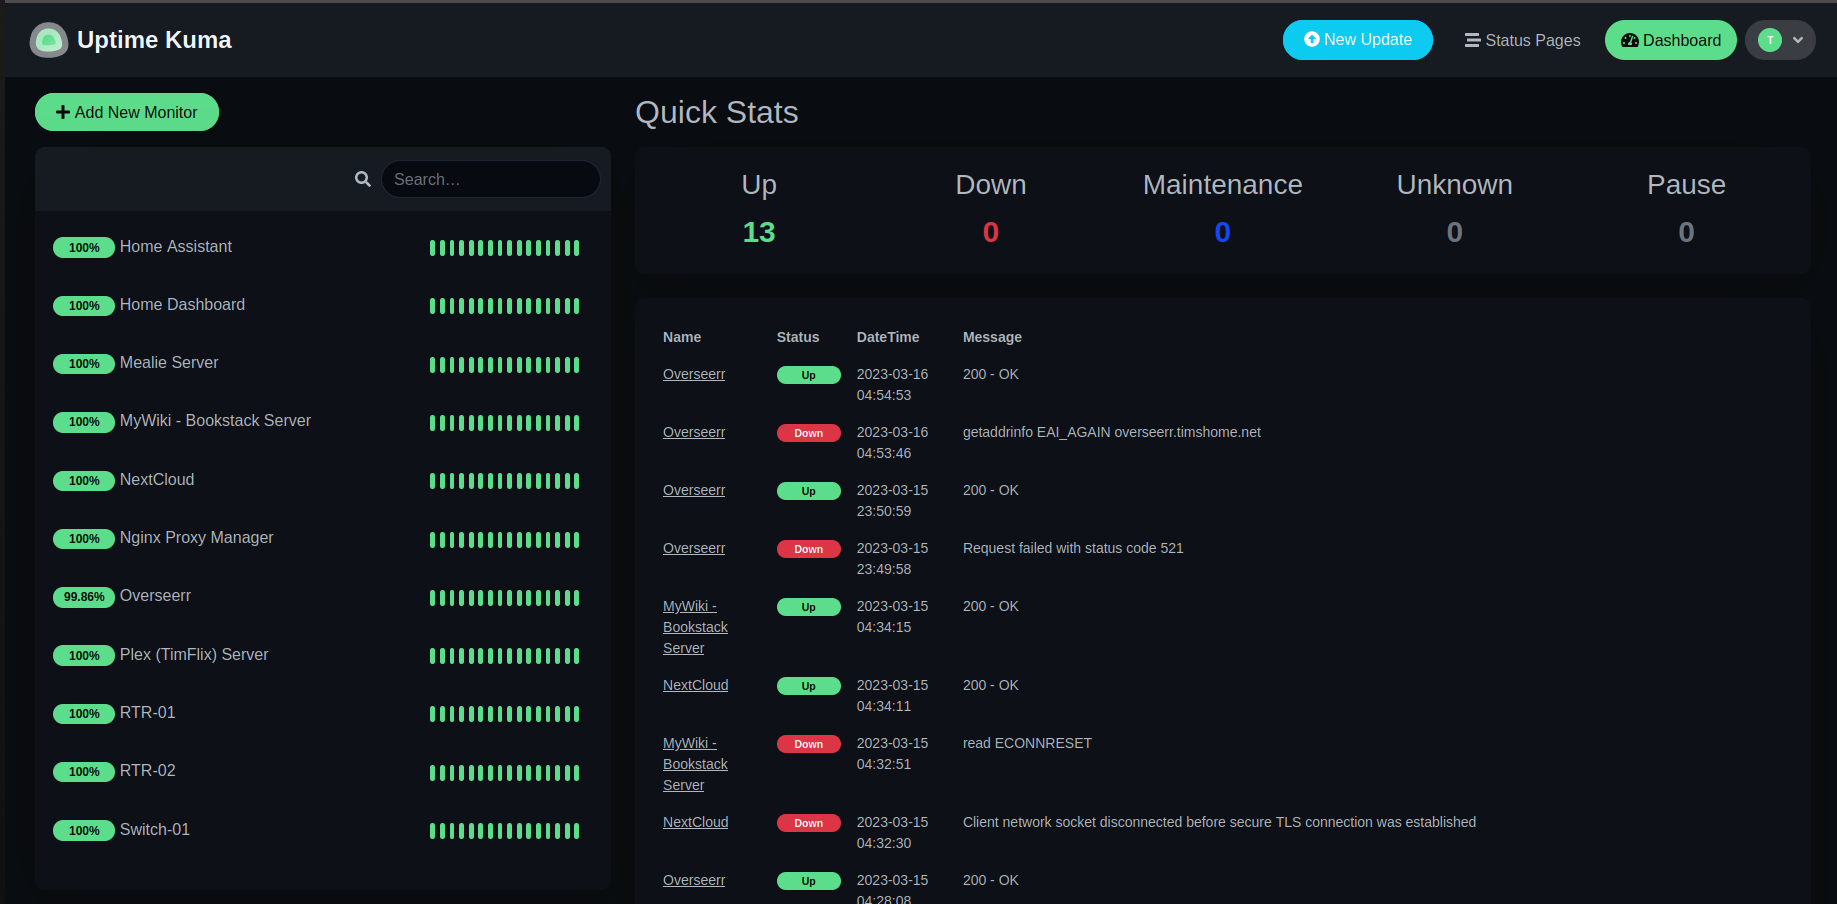1837x904 pixels.
Task: Open NextCloud link dated 04:34:11
Action: pyautogui.click(x=696, y=685)
